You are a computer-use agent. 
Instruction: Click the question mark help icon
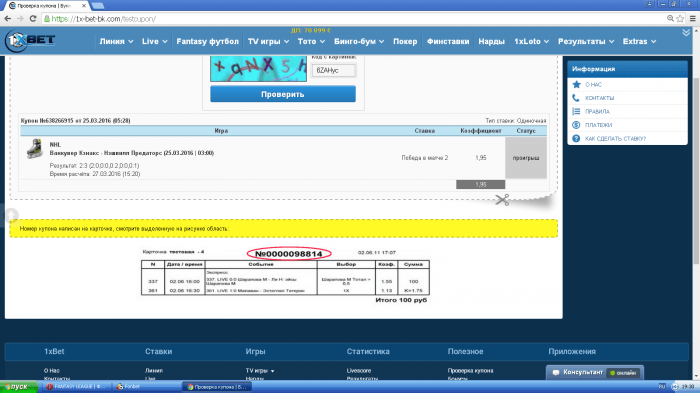click(576, 138)
